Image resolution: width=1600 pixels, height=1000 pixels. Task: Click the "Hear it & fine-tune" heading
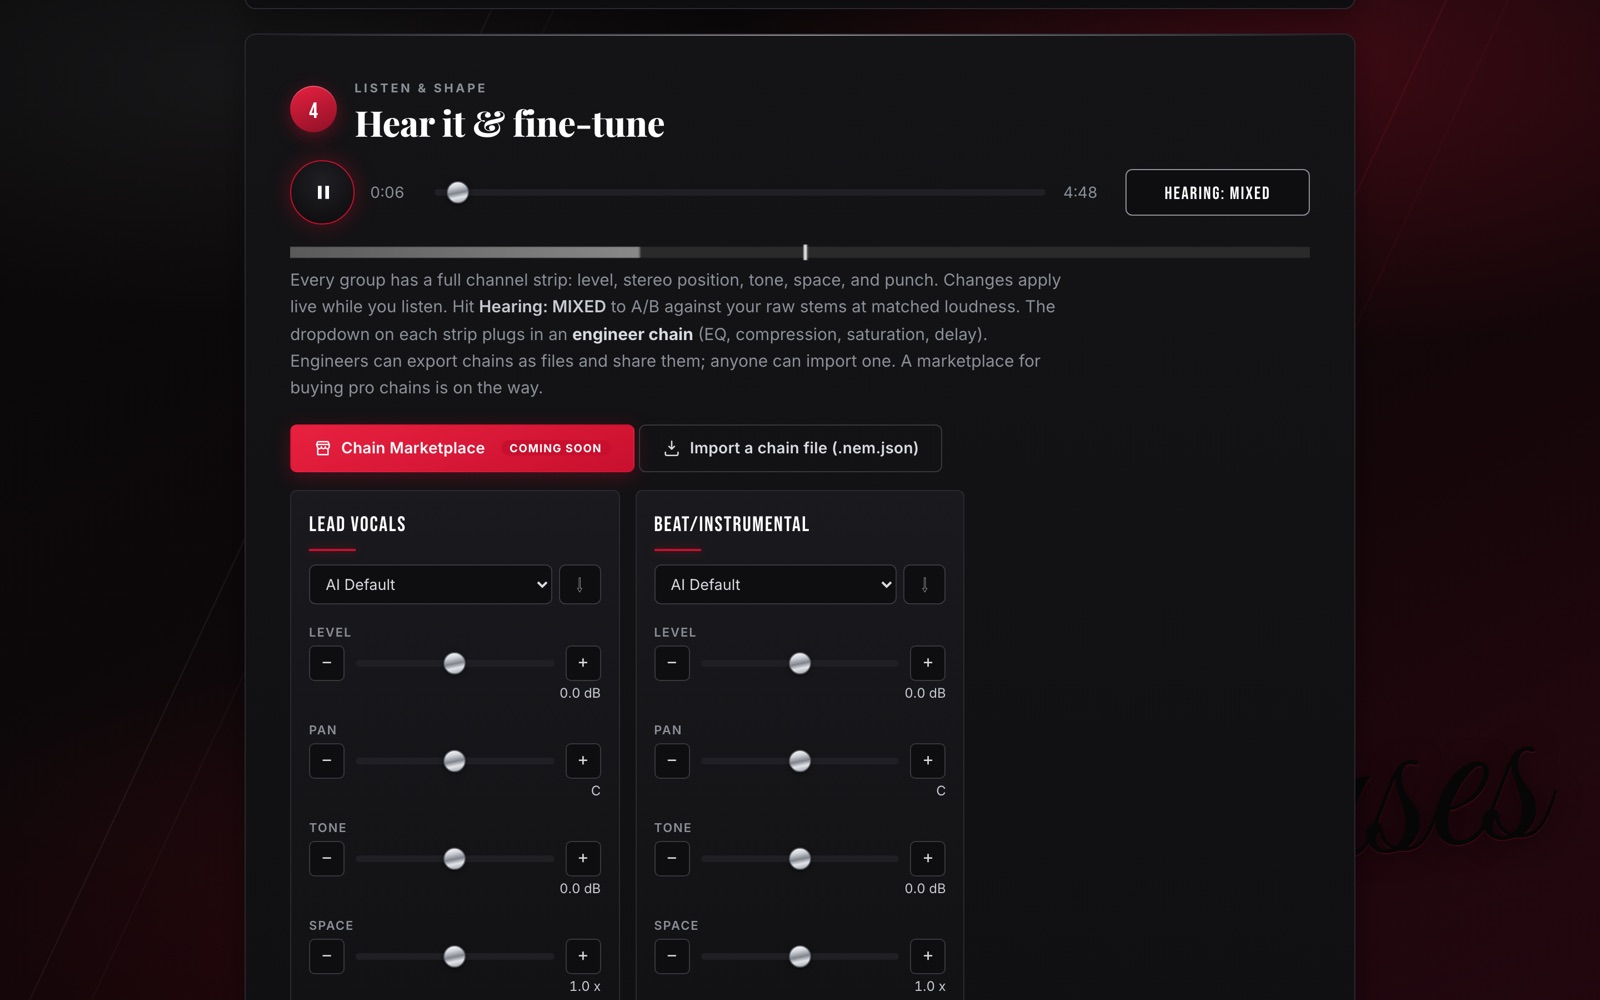510,124
